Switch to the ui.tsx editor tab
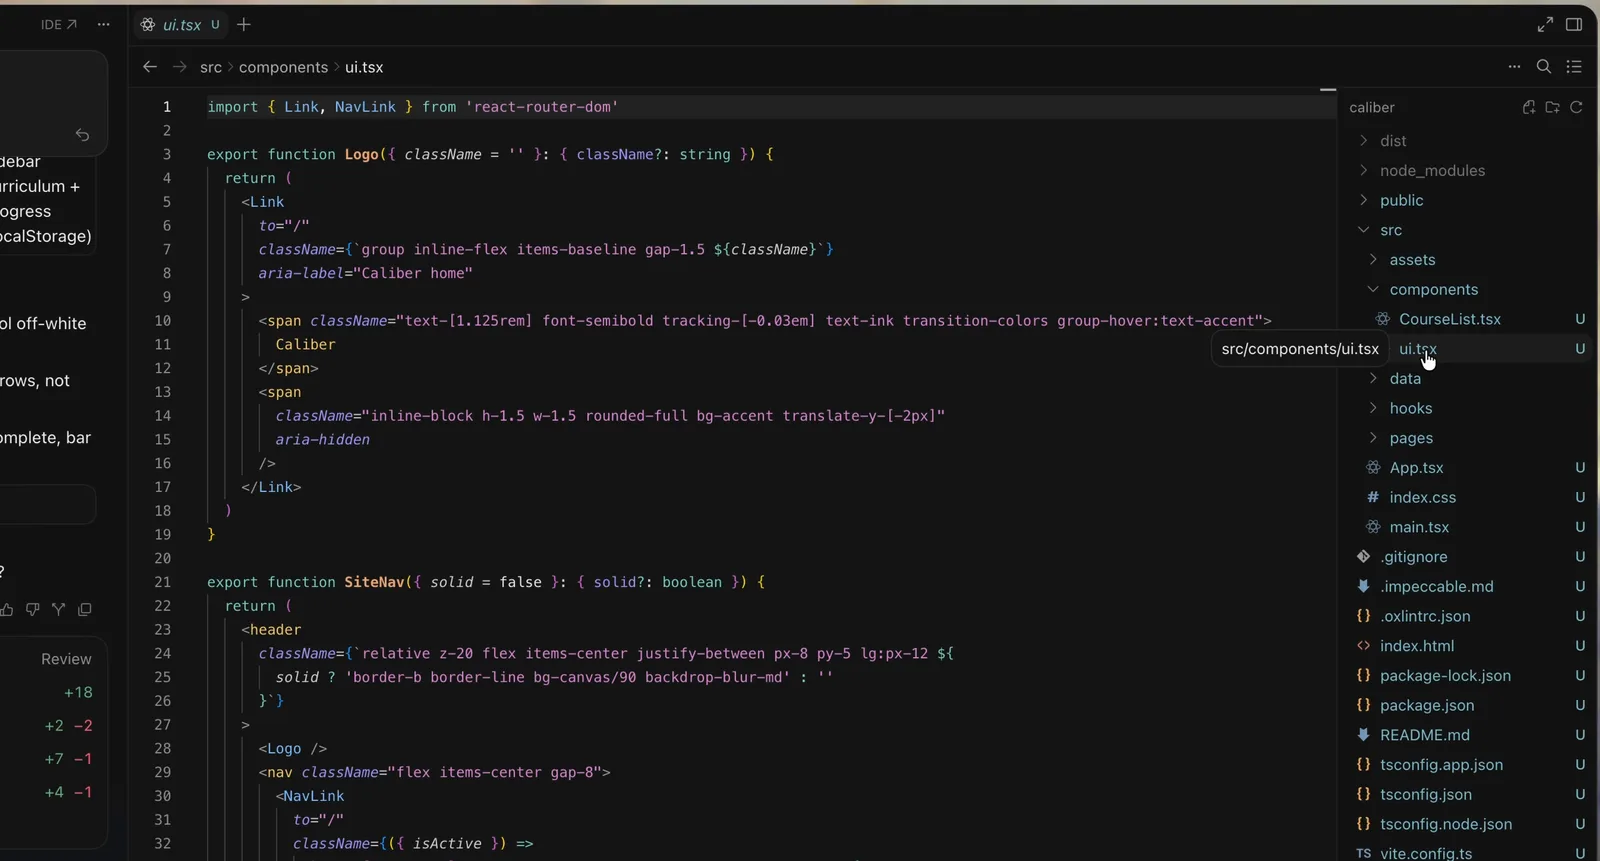The width and height of the screenshot is (1600, 861). [x=181, y=25]
